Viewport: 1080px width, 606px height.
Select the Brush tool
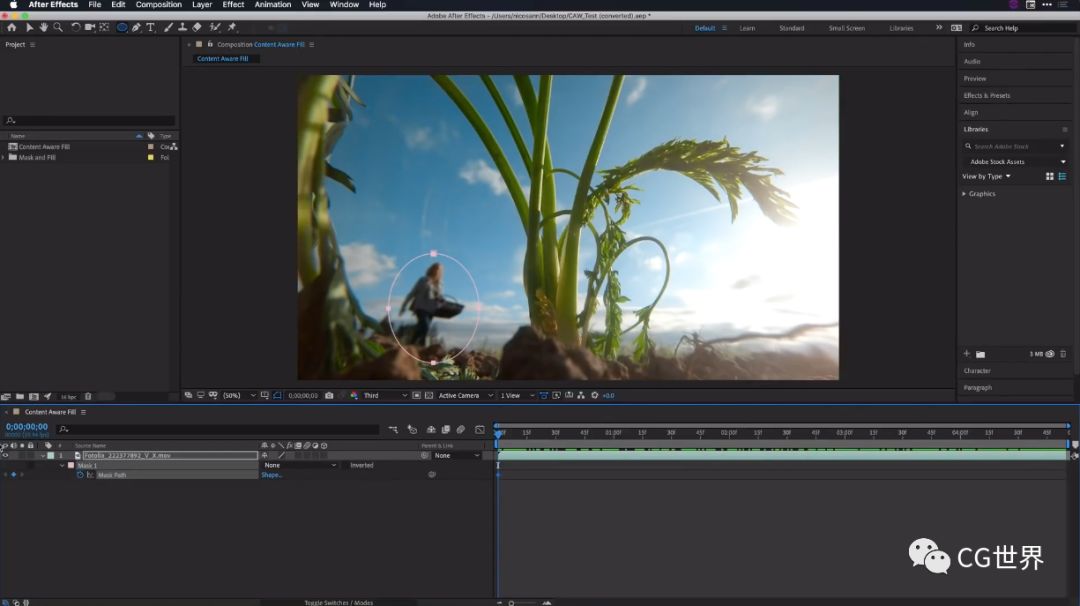click(168, 28)
